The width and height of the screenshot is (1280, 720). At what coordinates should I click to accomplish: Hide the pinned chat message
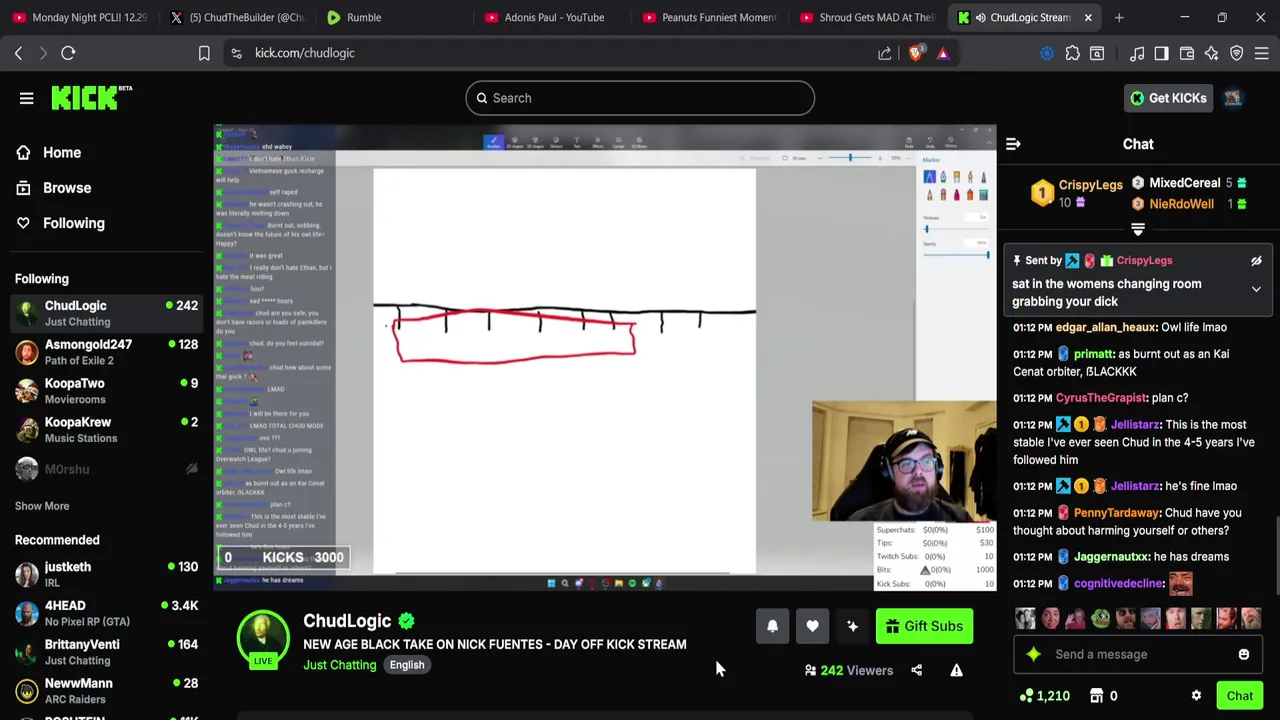[x=1256, y=261]
